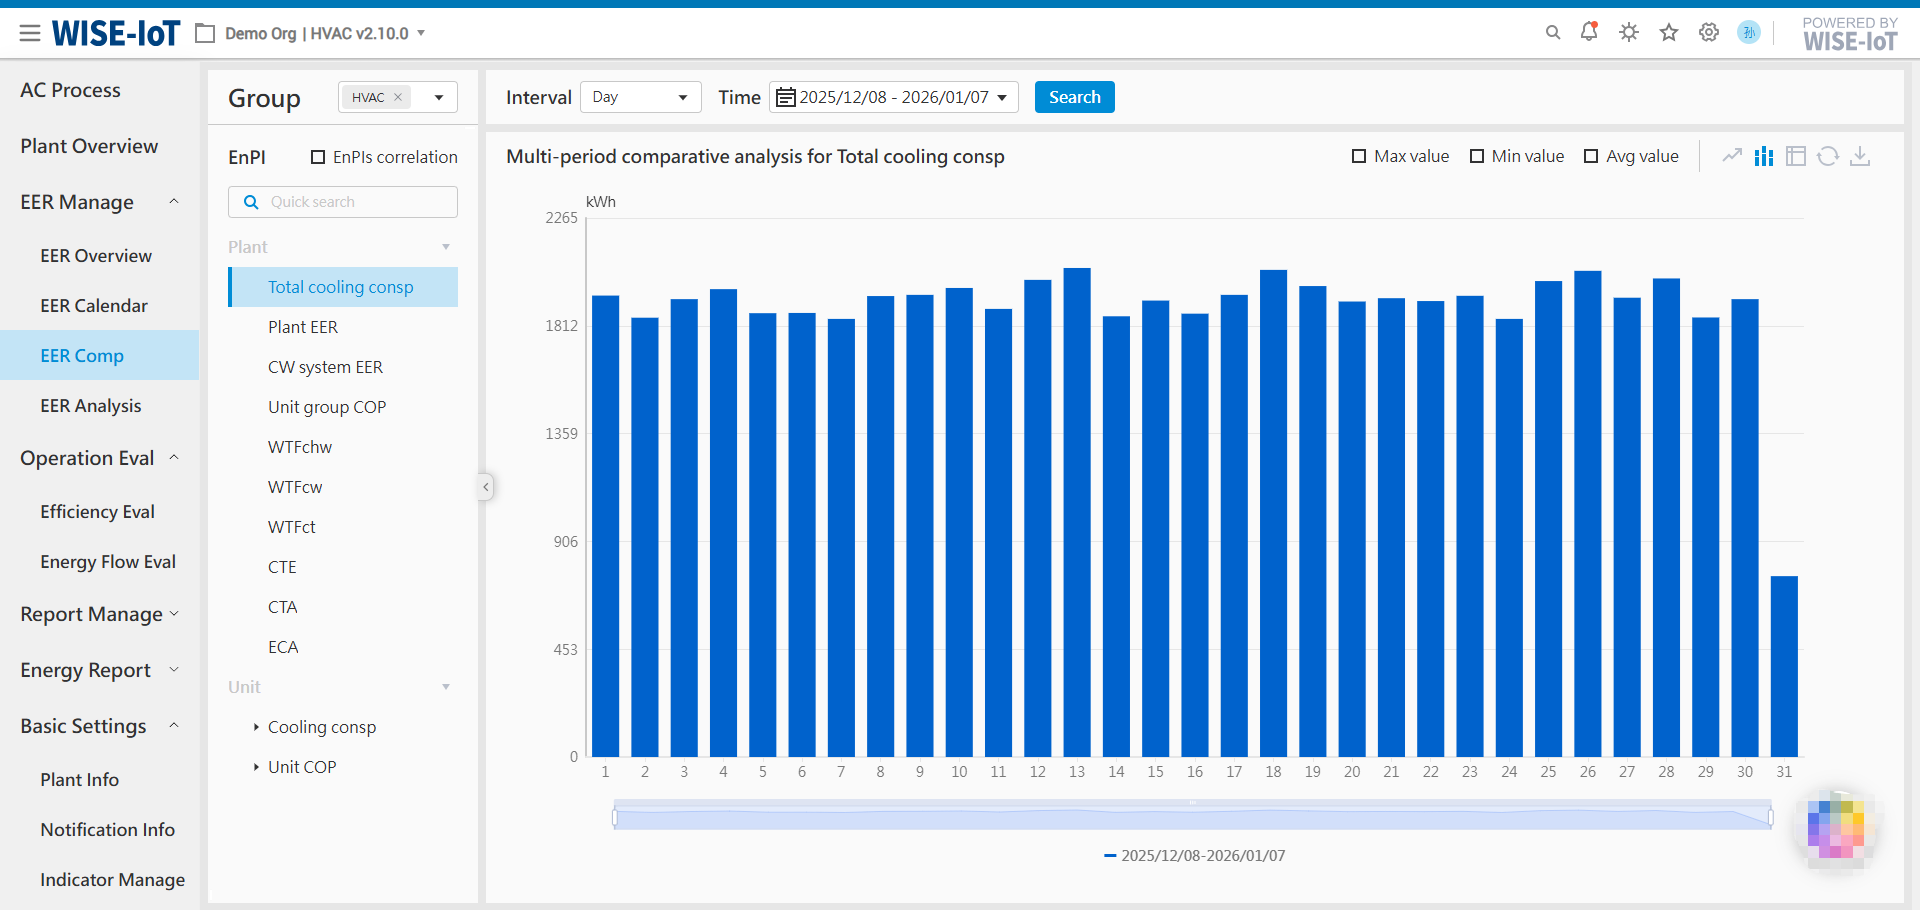Open the Time date range picker

[x=893, y=97]
